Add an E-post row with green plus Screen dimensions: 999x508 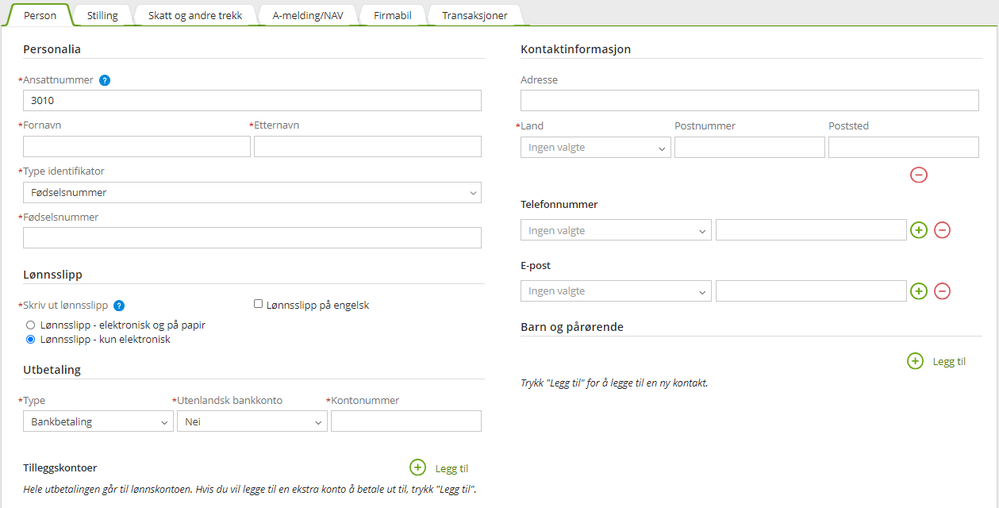pyautogui.click(x=919, y=291)
